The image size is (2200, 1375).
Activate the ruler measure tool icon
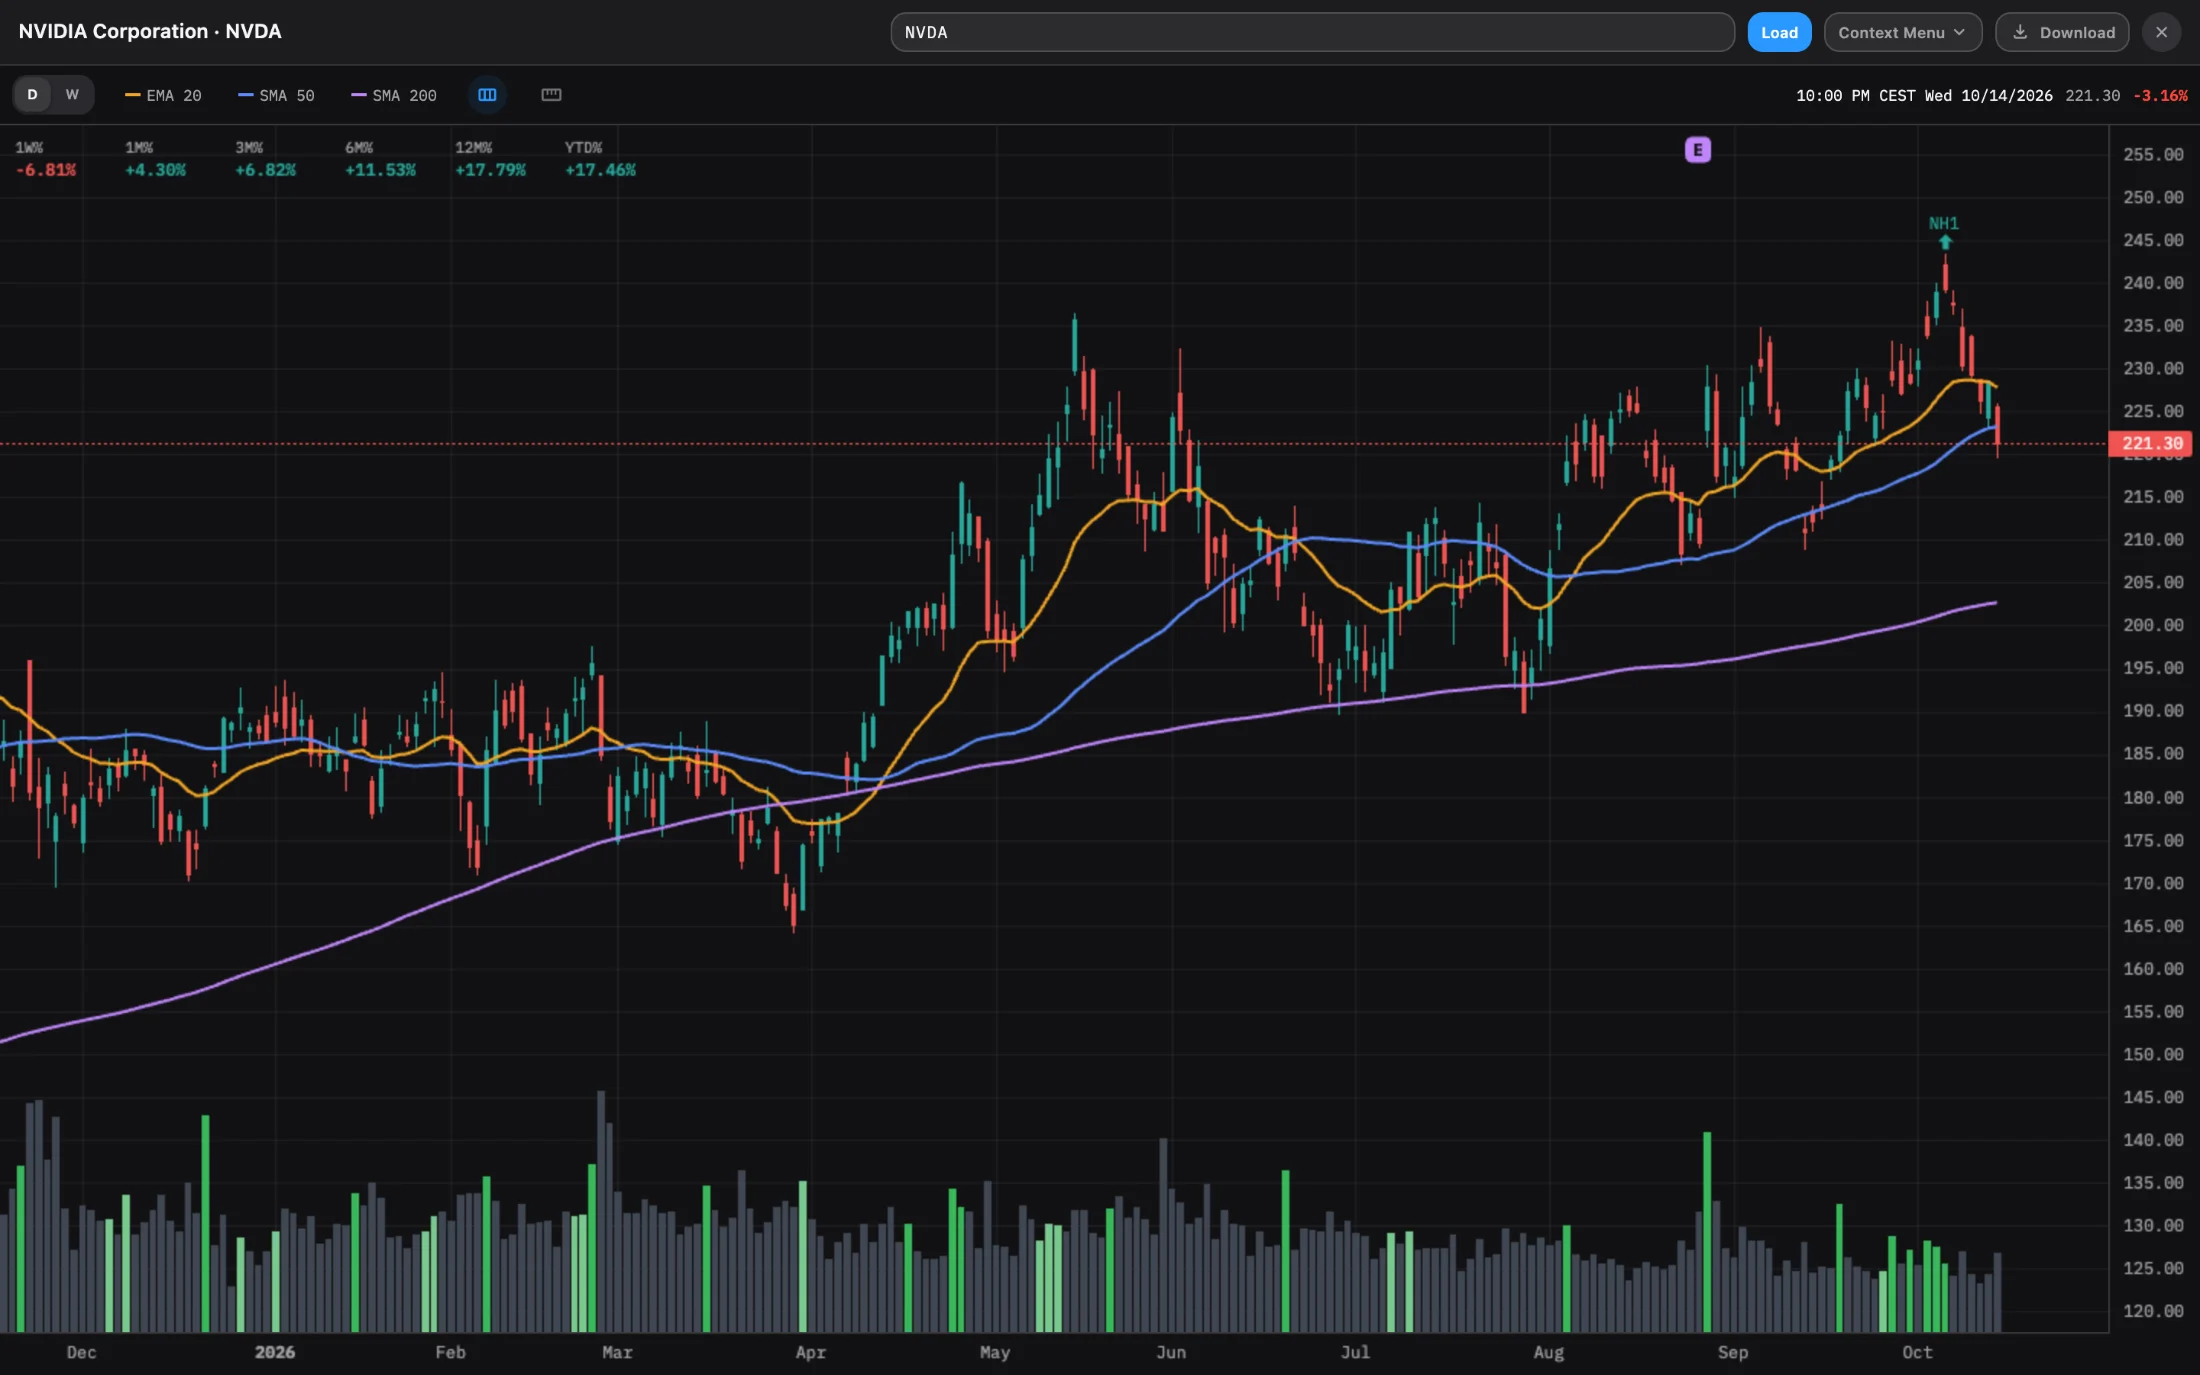point(551,95)
